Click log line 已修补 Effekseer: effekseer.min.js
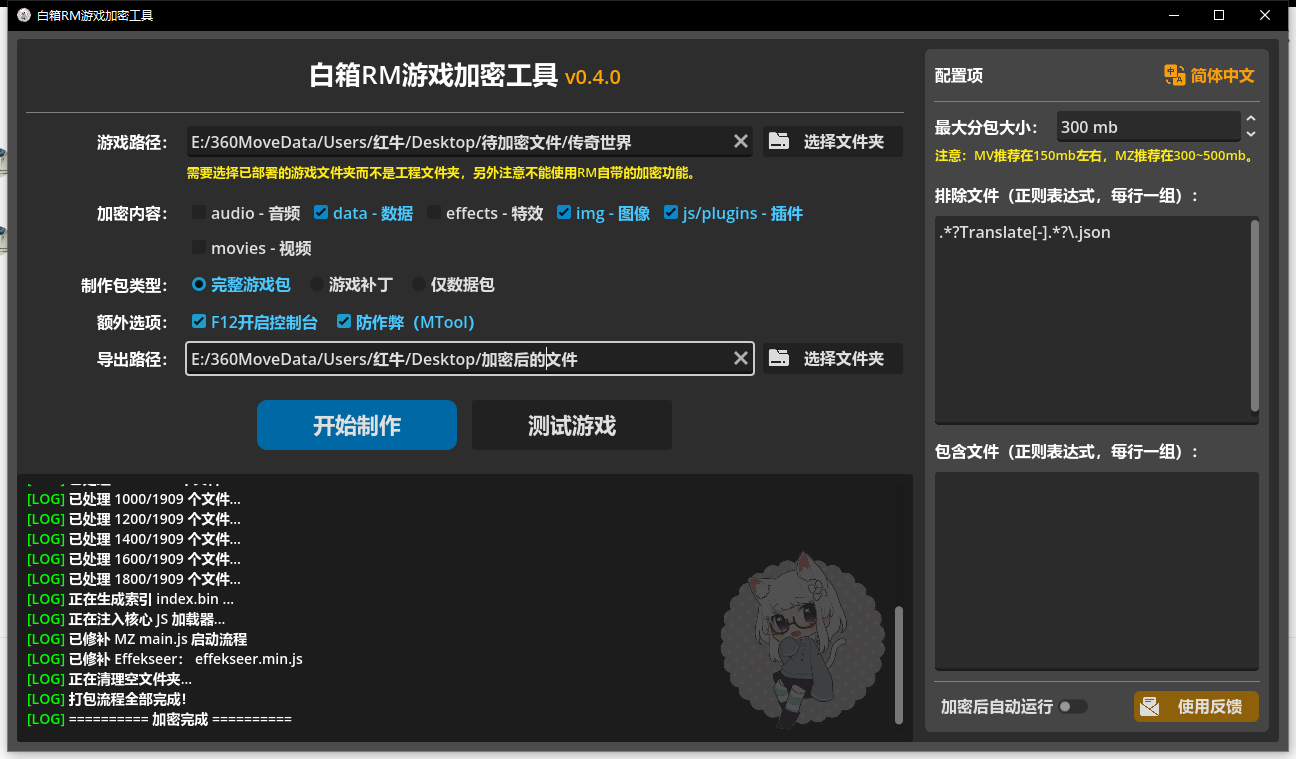This screenshot has height=759, width=1296. tap(164, 659)
